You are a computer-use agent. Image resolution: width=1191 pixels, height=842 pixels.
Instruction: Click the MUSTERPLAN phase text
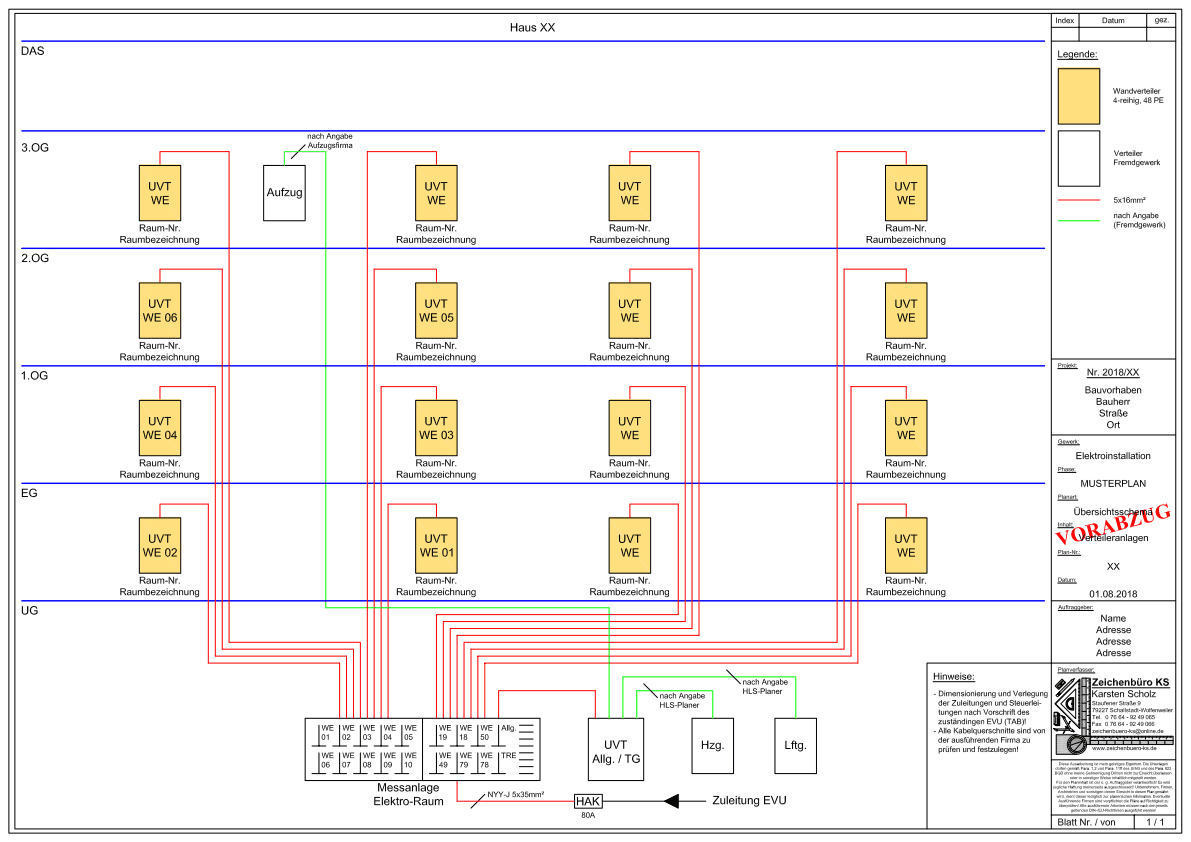pyautogui.click(x=1113, y=483)
